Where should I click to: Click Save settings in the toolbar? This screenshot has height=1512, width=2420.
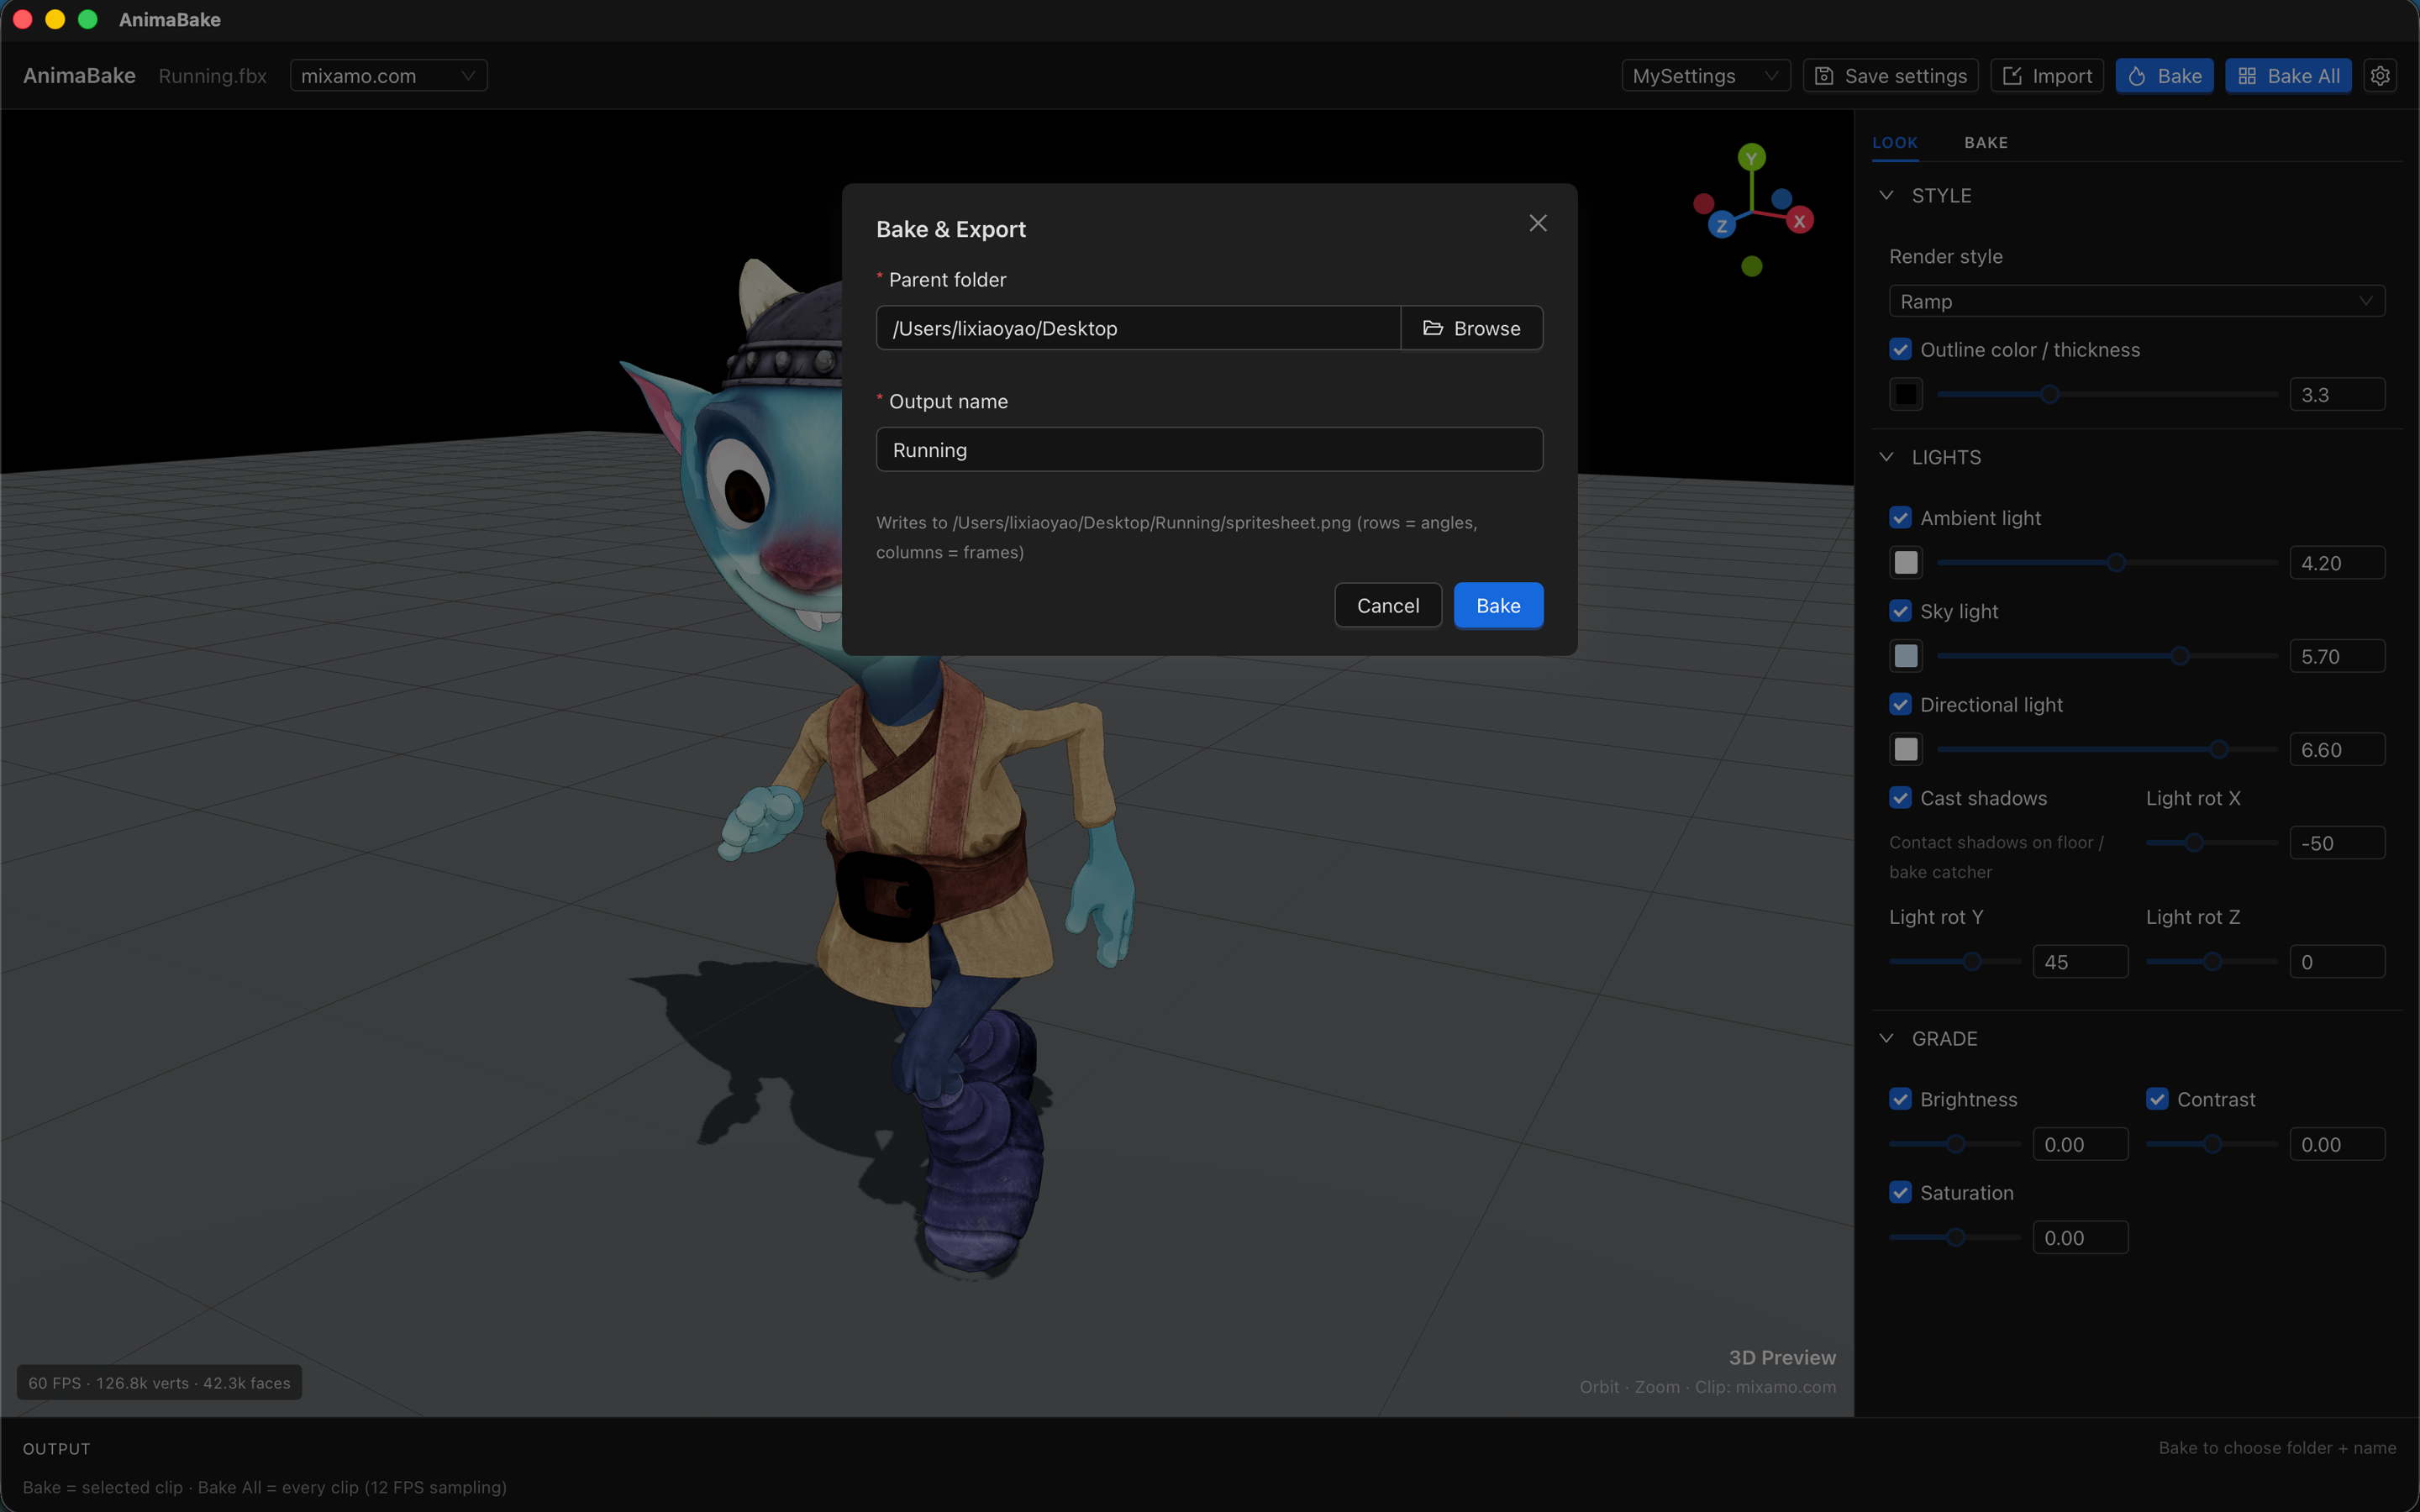click(x=1890, y=76)
